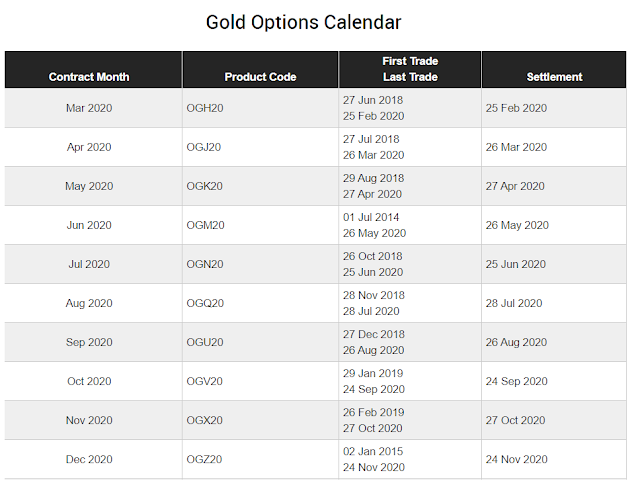Click settlement date 24 Nov 2020

pyautogui.click(x=516, y=459)
